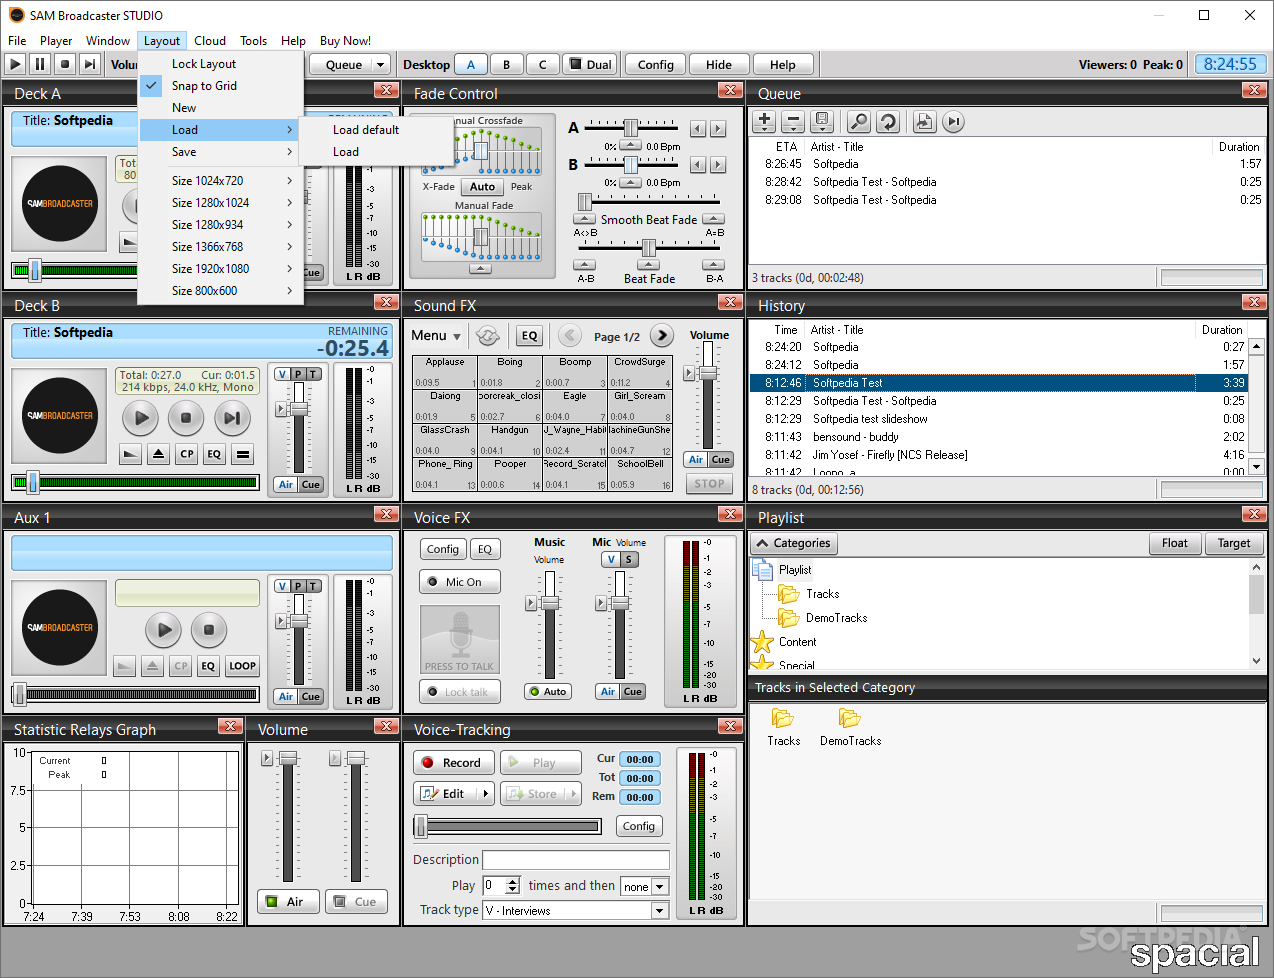1274x978 pixels.
Task: Go to previous Sound FX page arrow
Action: [x=570, y=336]
